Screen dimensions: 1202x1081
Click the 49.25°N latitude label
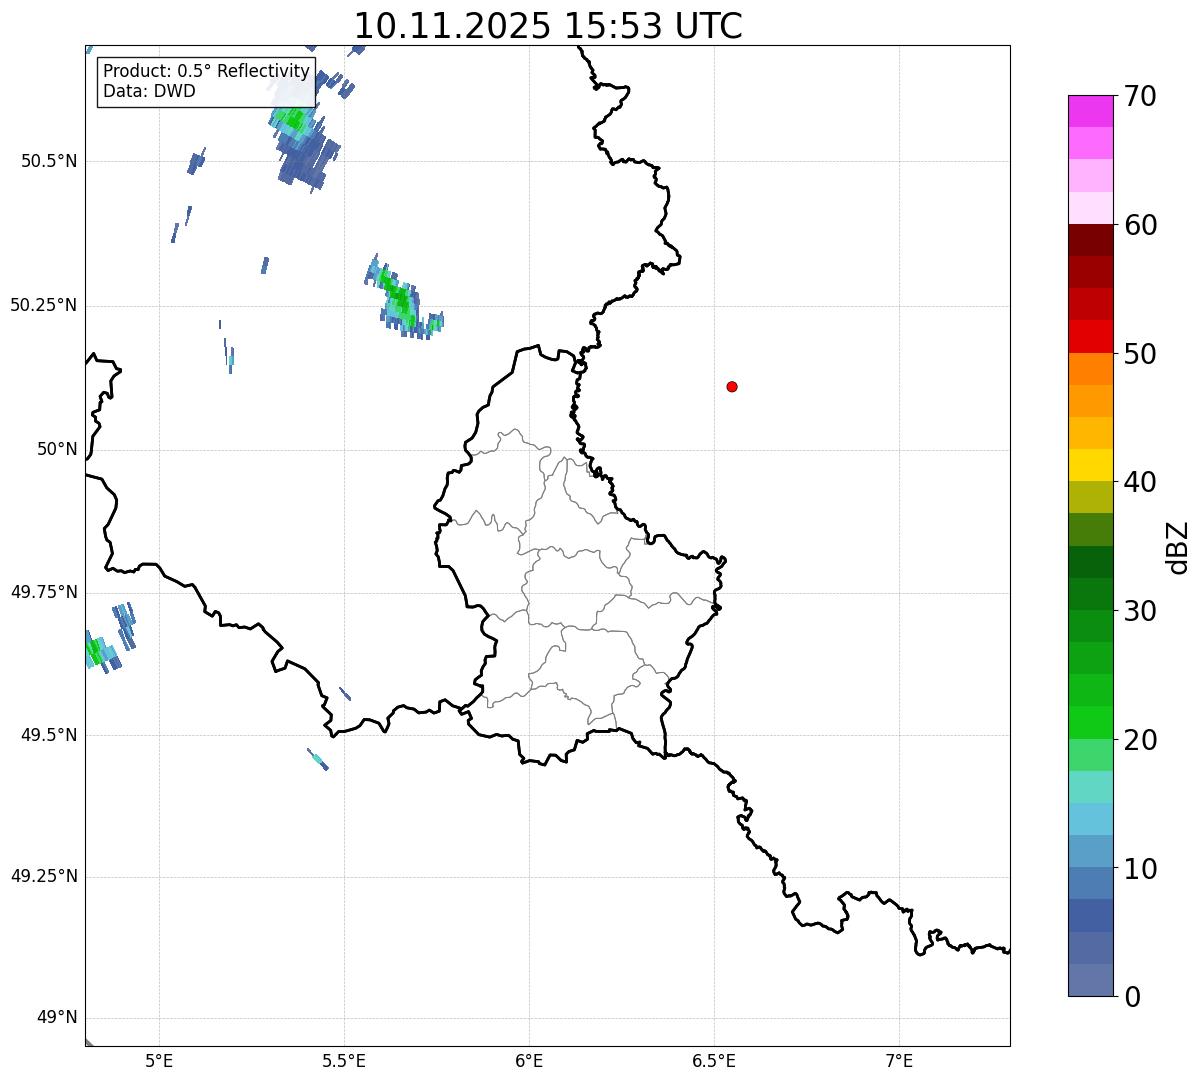(44, 876)
